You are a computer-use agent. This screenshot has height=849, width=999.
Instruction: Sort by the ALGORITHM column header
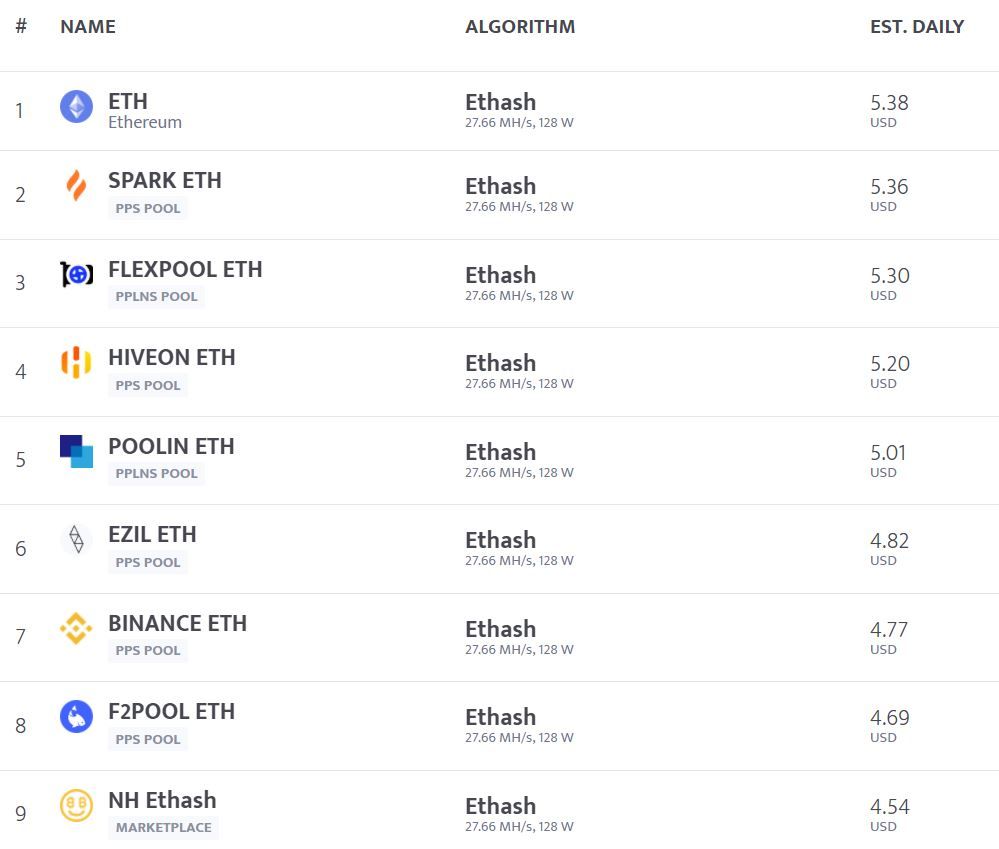point(520,27)
